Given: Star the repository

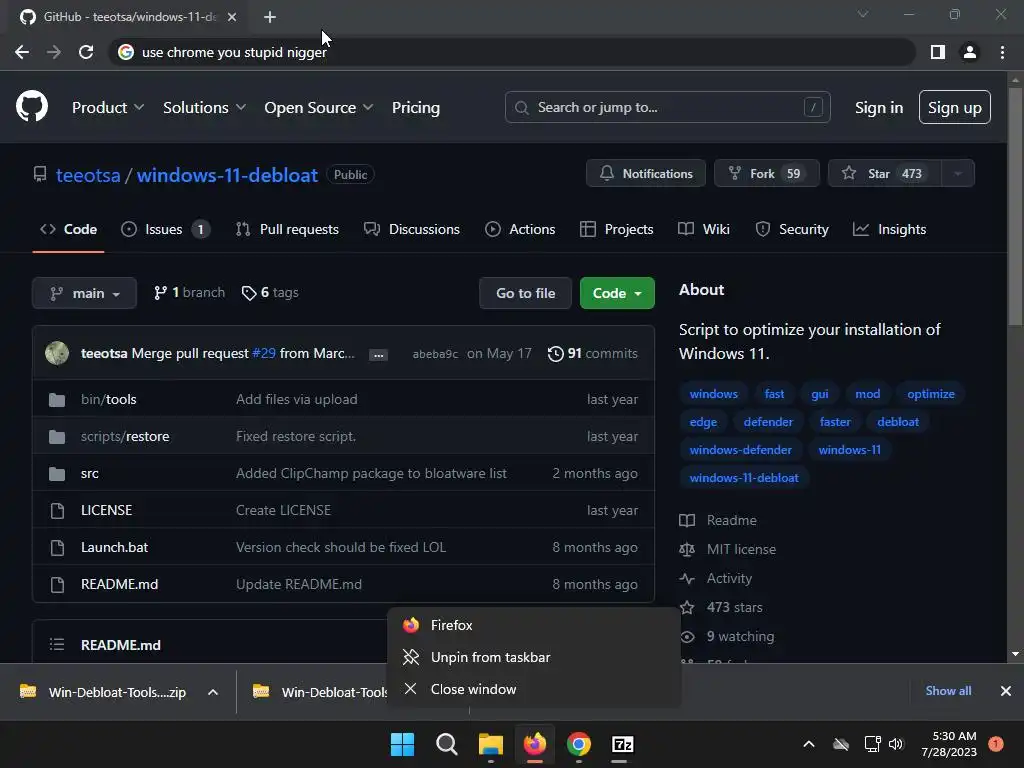Looking at the screenshot, I should pyautogui.click(x=884, y=174).
